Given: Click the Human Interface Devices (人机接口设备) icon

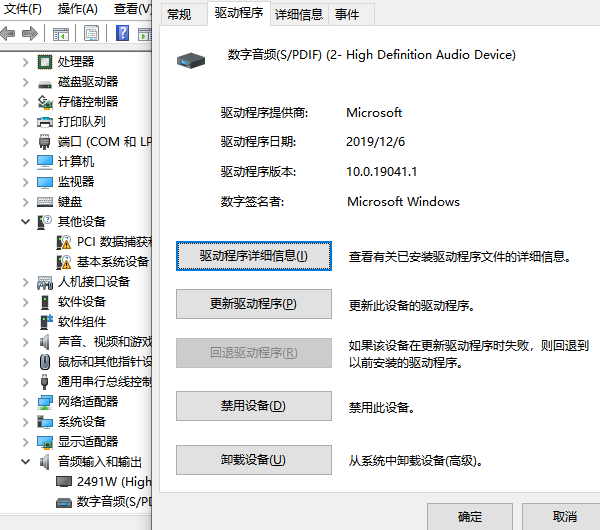Looking at the screenshot, I should pyautogui.click(x=45, y=282).
